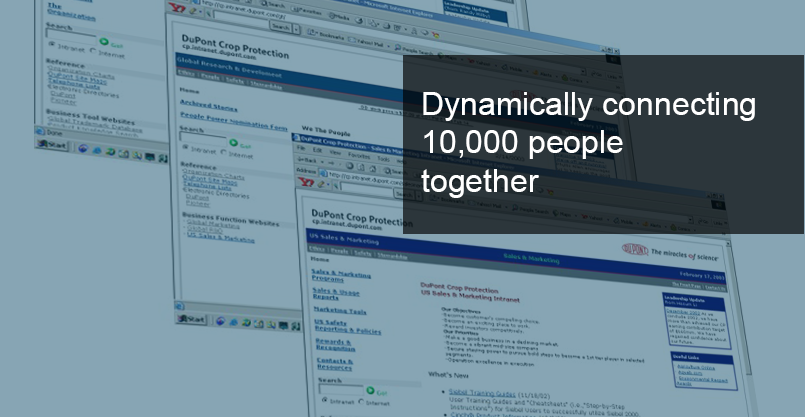Open Siebel Training Guides link under What's New

pos(482,393)
